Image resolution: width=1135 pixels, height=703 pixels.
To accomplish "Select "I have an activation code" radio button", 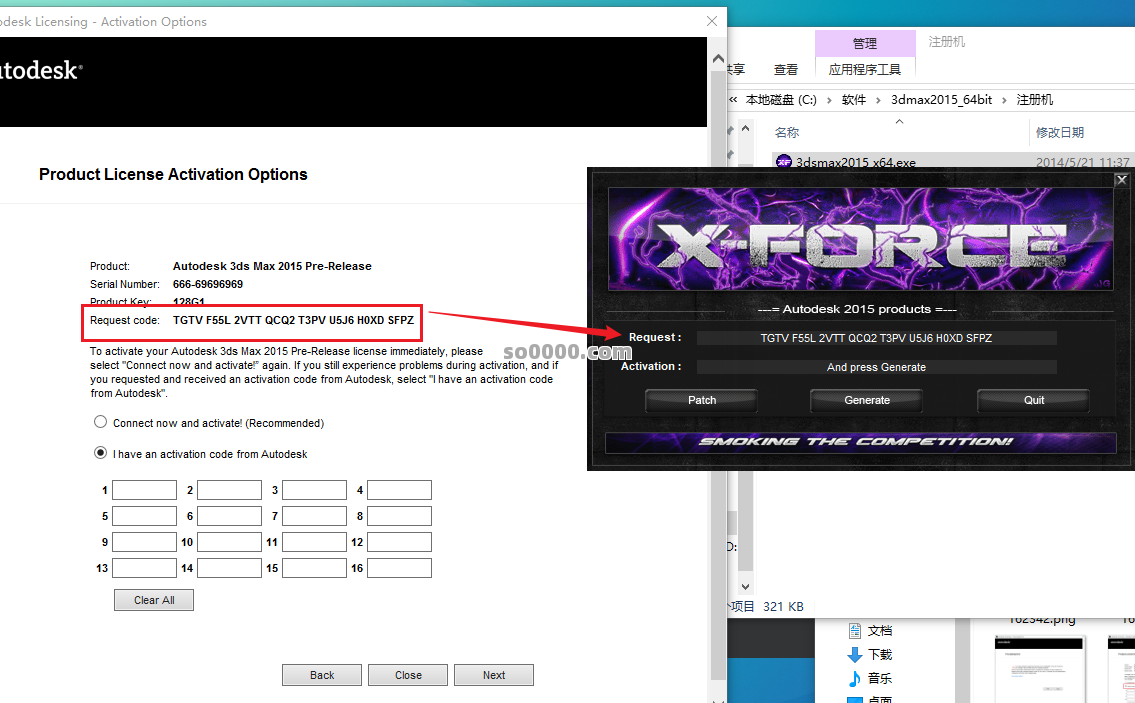I will pyautogui.click(x=100, y=453).
